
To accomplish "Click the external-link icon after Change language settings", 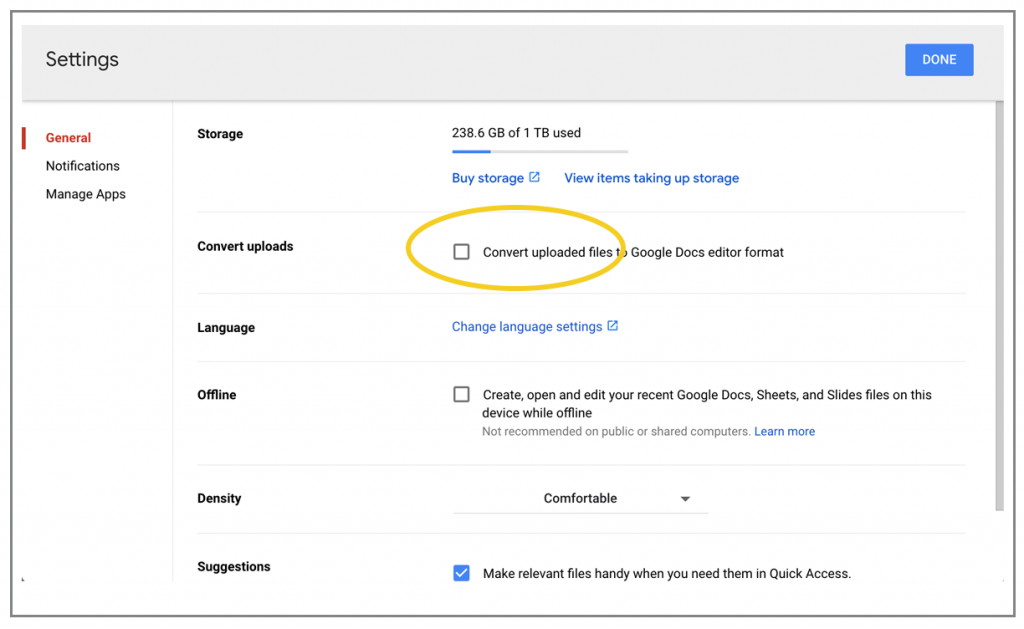I will (613, 326).
